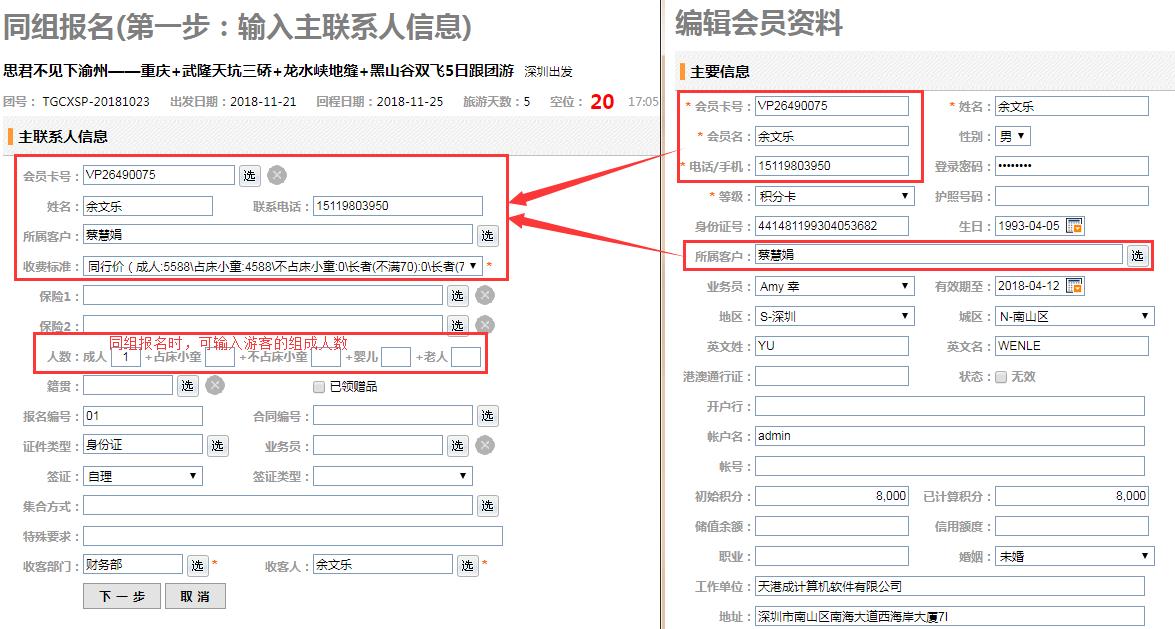Focus the 合同编号 input field
Screen dimensions: 1175x629
(393, 415)
